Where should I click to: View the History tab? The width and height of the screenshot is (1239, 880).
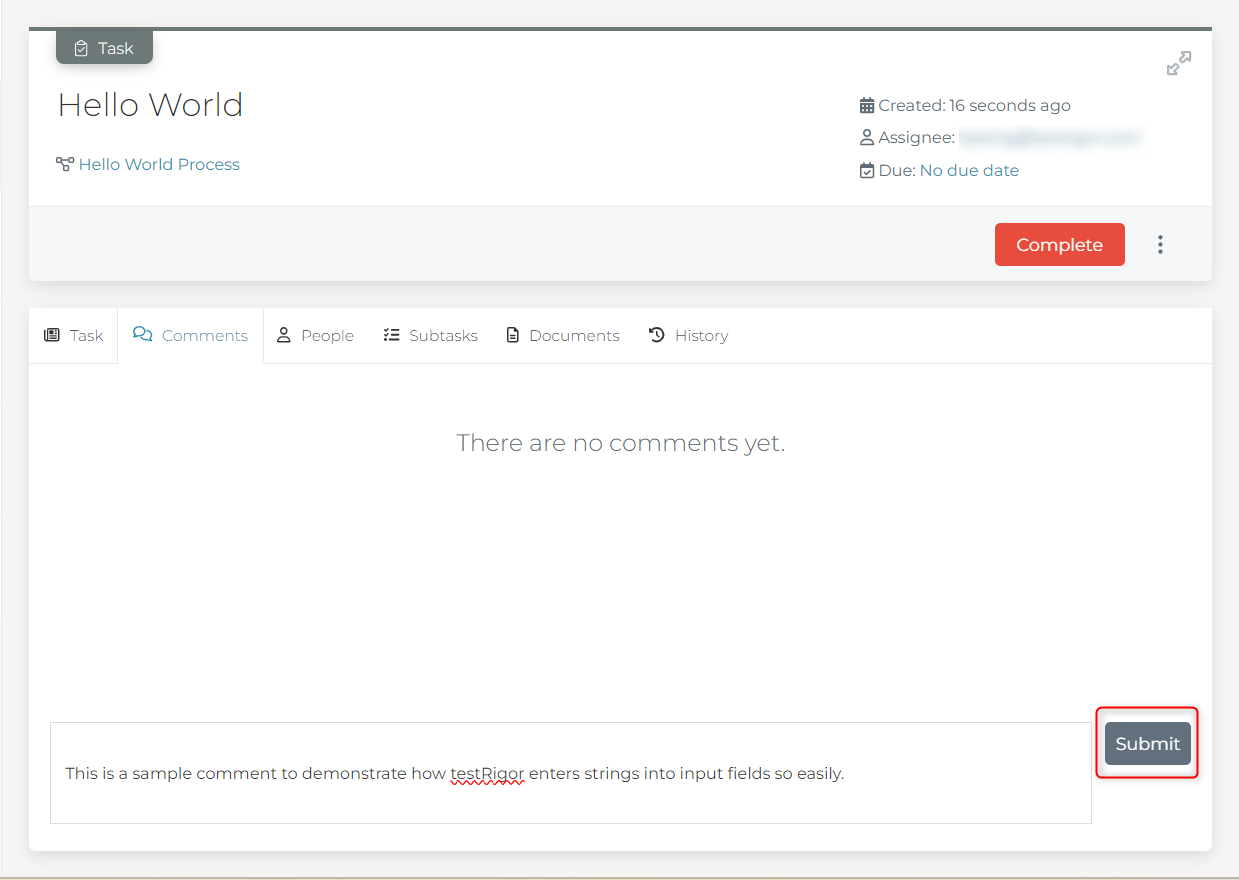coord(688,336)
